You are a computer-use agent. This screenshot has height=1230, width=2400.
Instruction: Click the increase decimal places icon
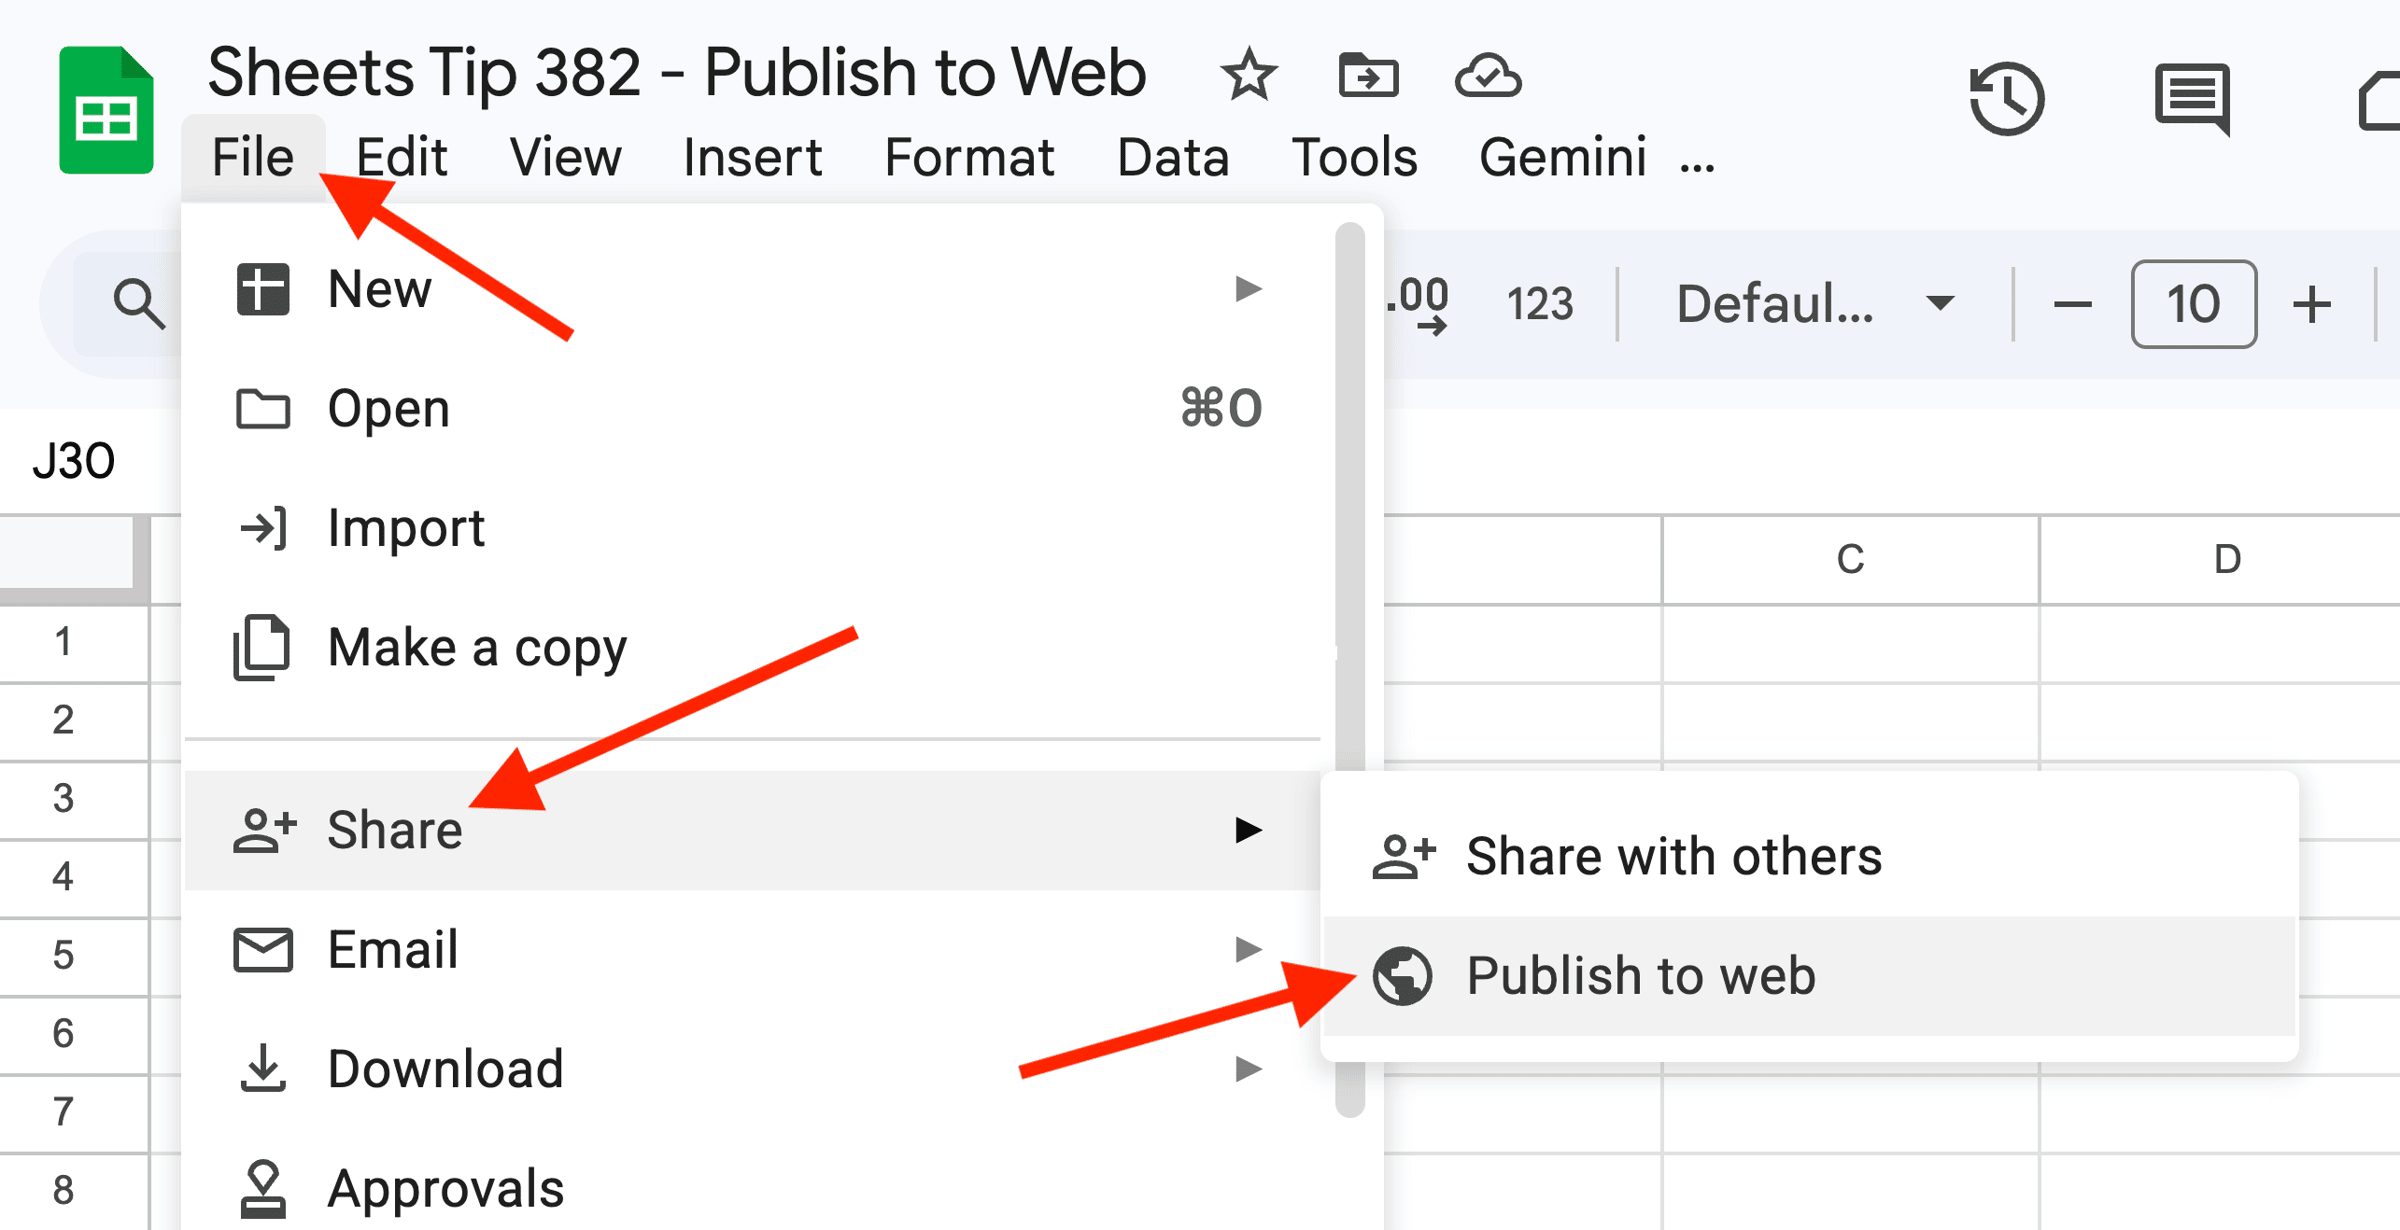[1420, 303]
